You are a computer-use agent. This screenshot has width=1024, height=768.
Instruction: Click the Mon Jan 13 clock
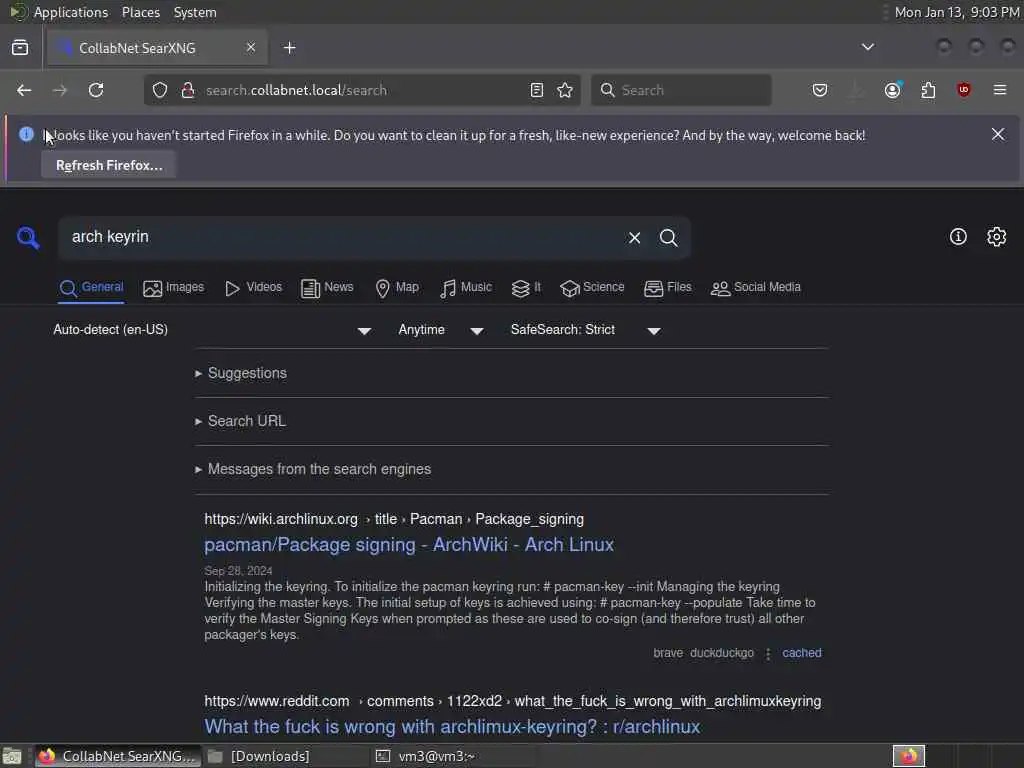[x=957, y=12]
